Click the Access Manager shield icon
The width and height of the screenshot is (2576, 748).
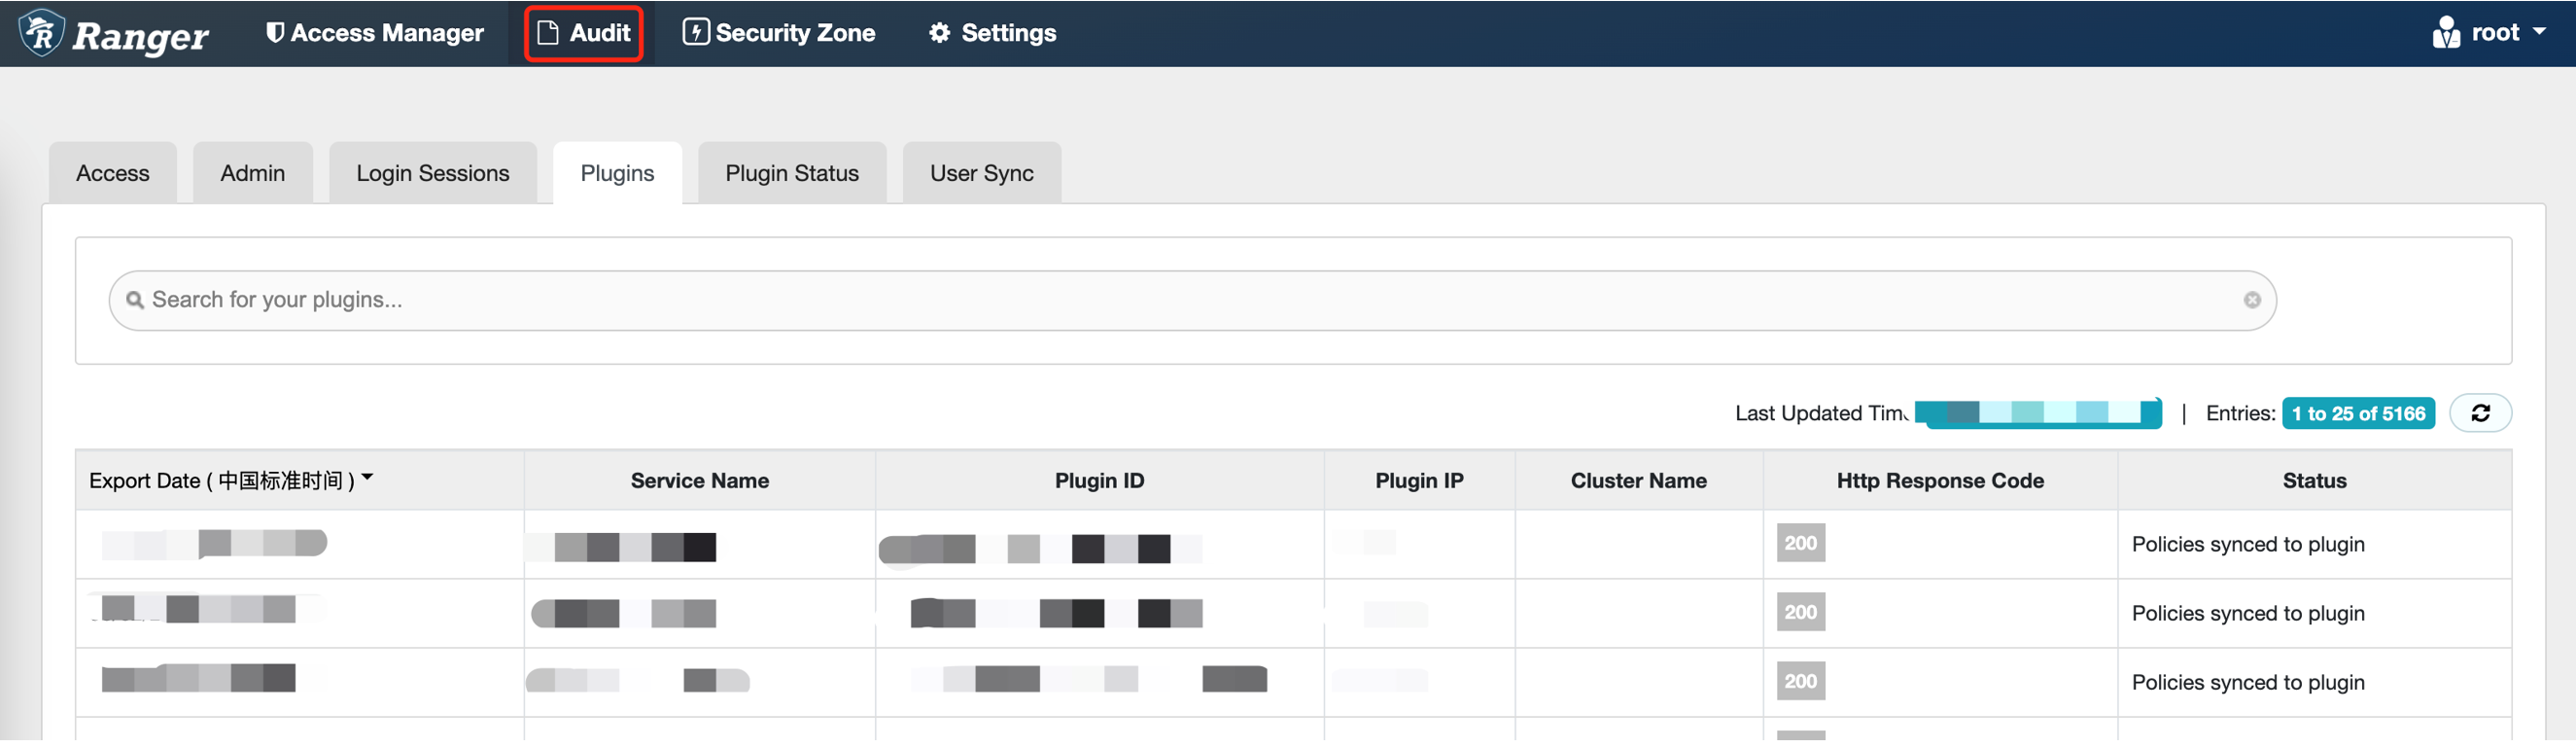(274, 33)
